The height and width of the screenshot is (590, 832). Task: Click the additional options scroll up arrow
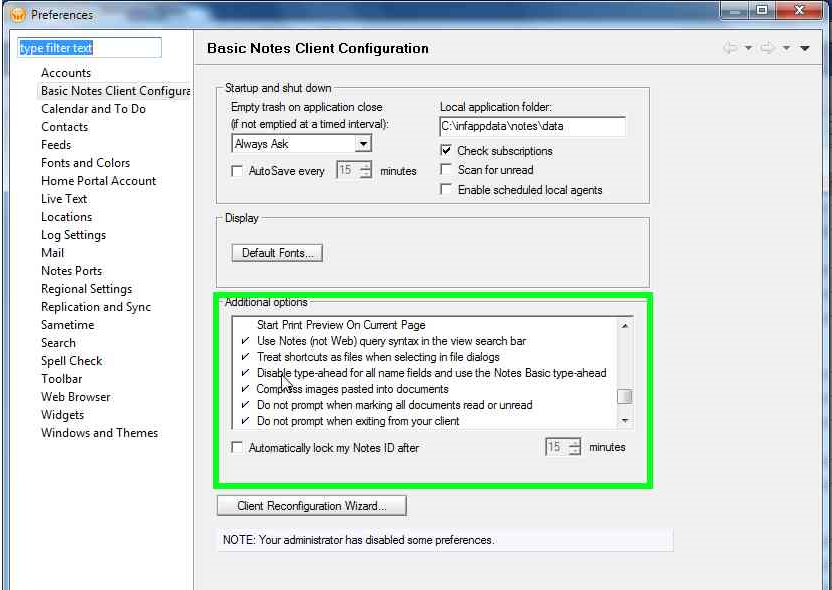(625, 326)
